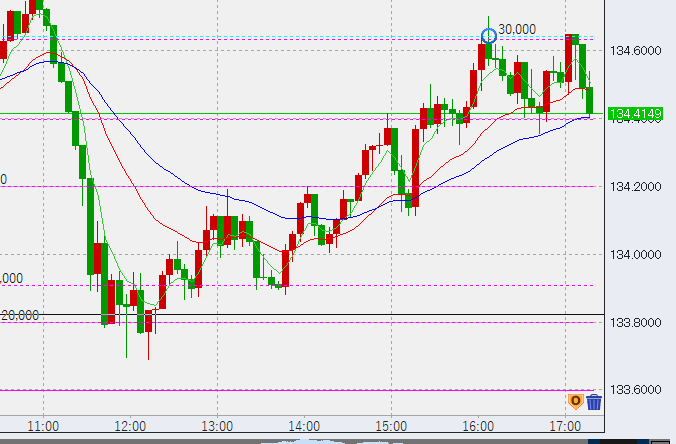Click the 16:00 time axis label

tap(478, 424)
